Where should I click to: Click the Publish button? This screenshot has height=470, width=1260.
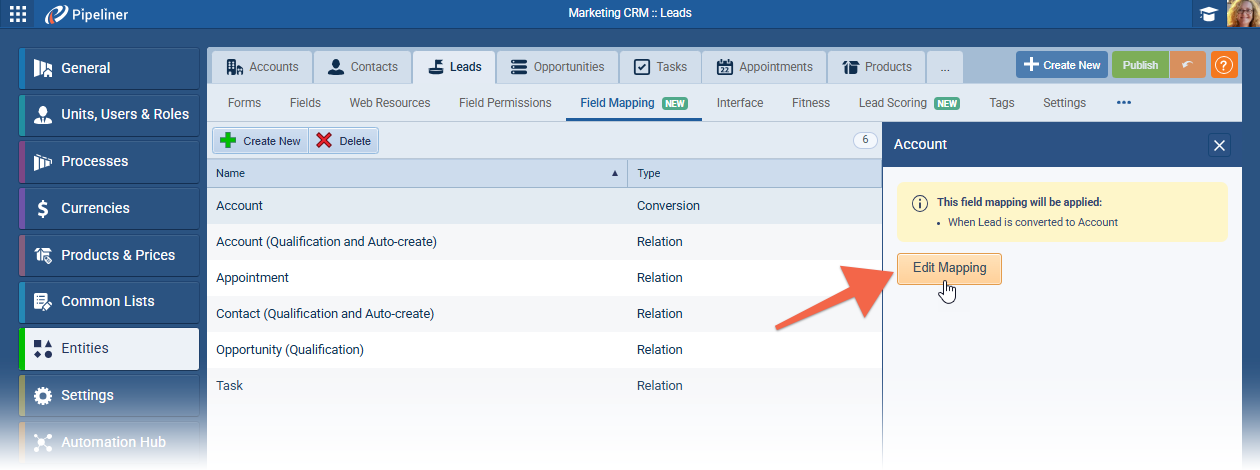[1140, 65]
